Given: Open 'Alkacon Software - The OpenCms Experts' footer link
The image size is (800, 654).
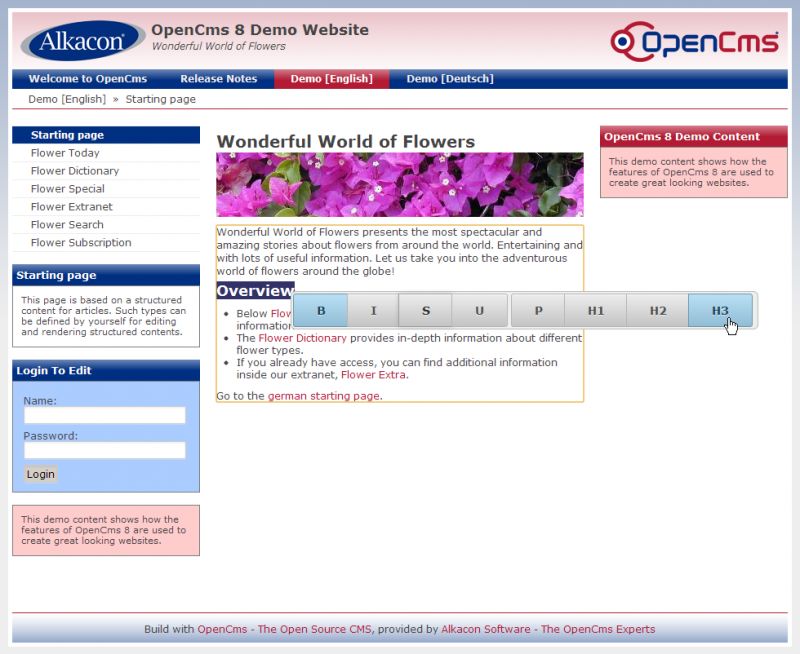Looking at the screenshot, I should tap(548, 630).
